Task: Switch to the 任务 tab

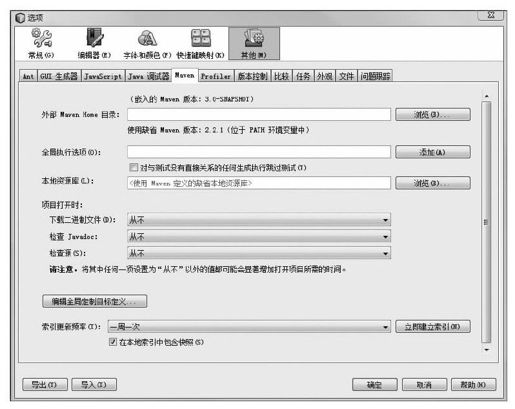Action: point(303,76)
